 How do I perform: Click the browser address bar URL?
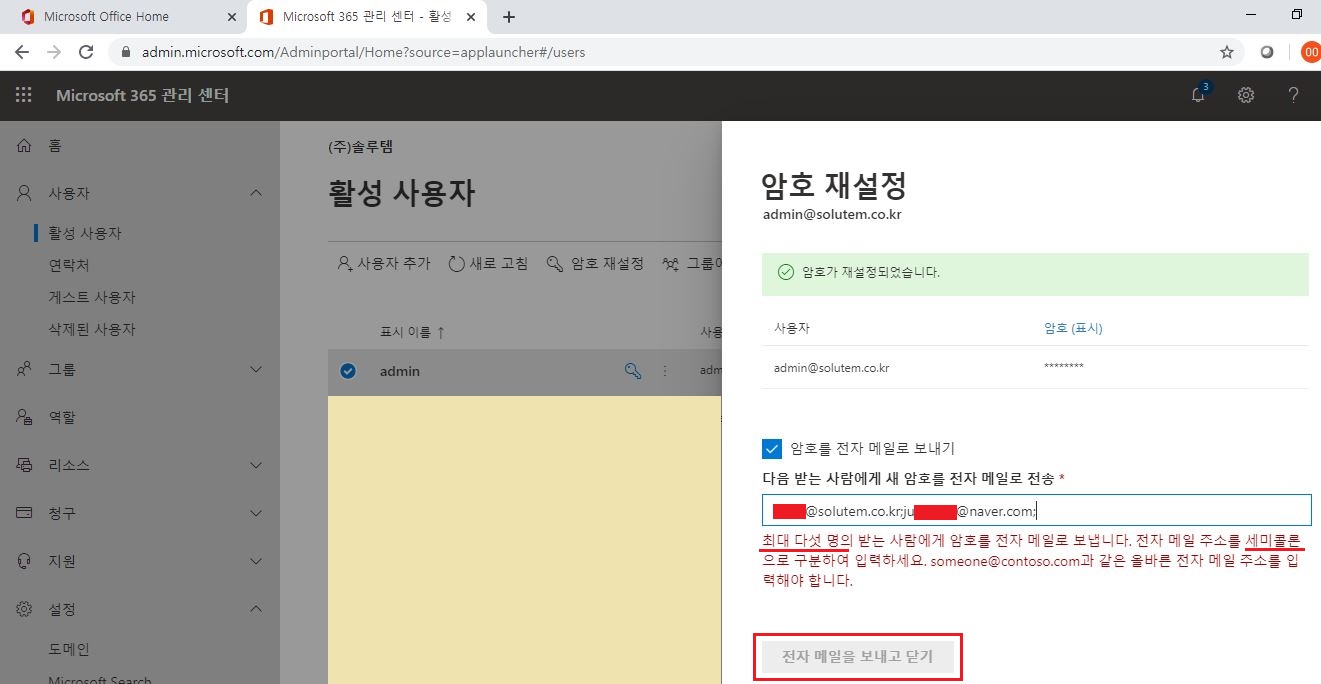[363, 52]
